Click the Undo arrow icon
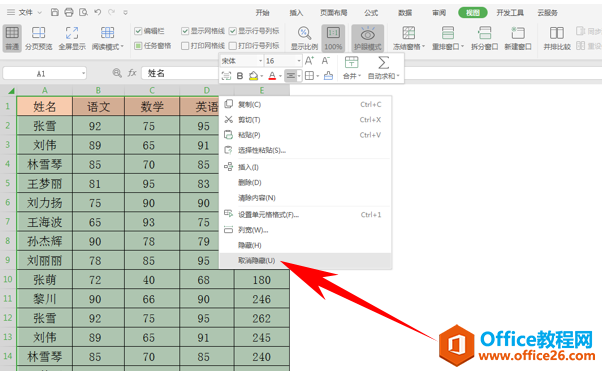 98,12
